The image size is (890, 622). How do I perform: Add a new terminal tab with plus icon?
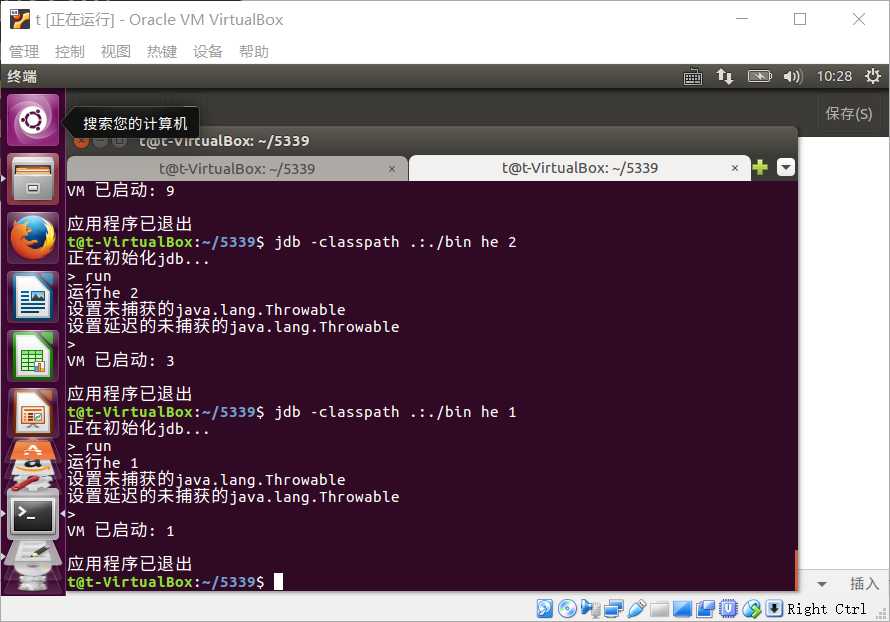coord(759,167)
